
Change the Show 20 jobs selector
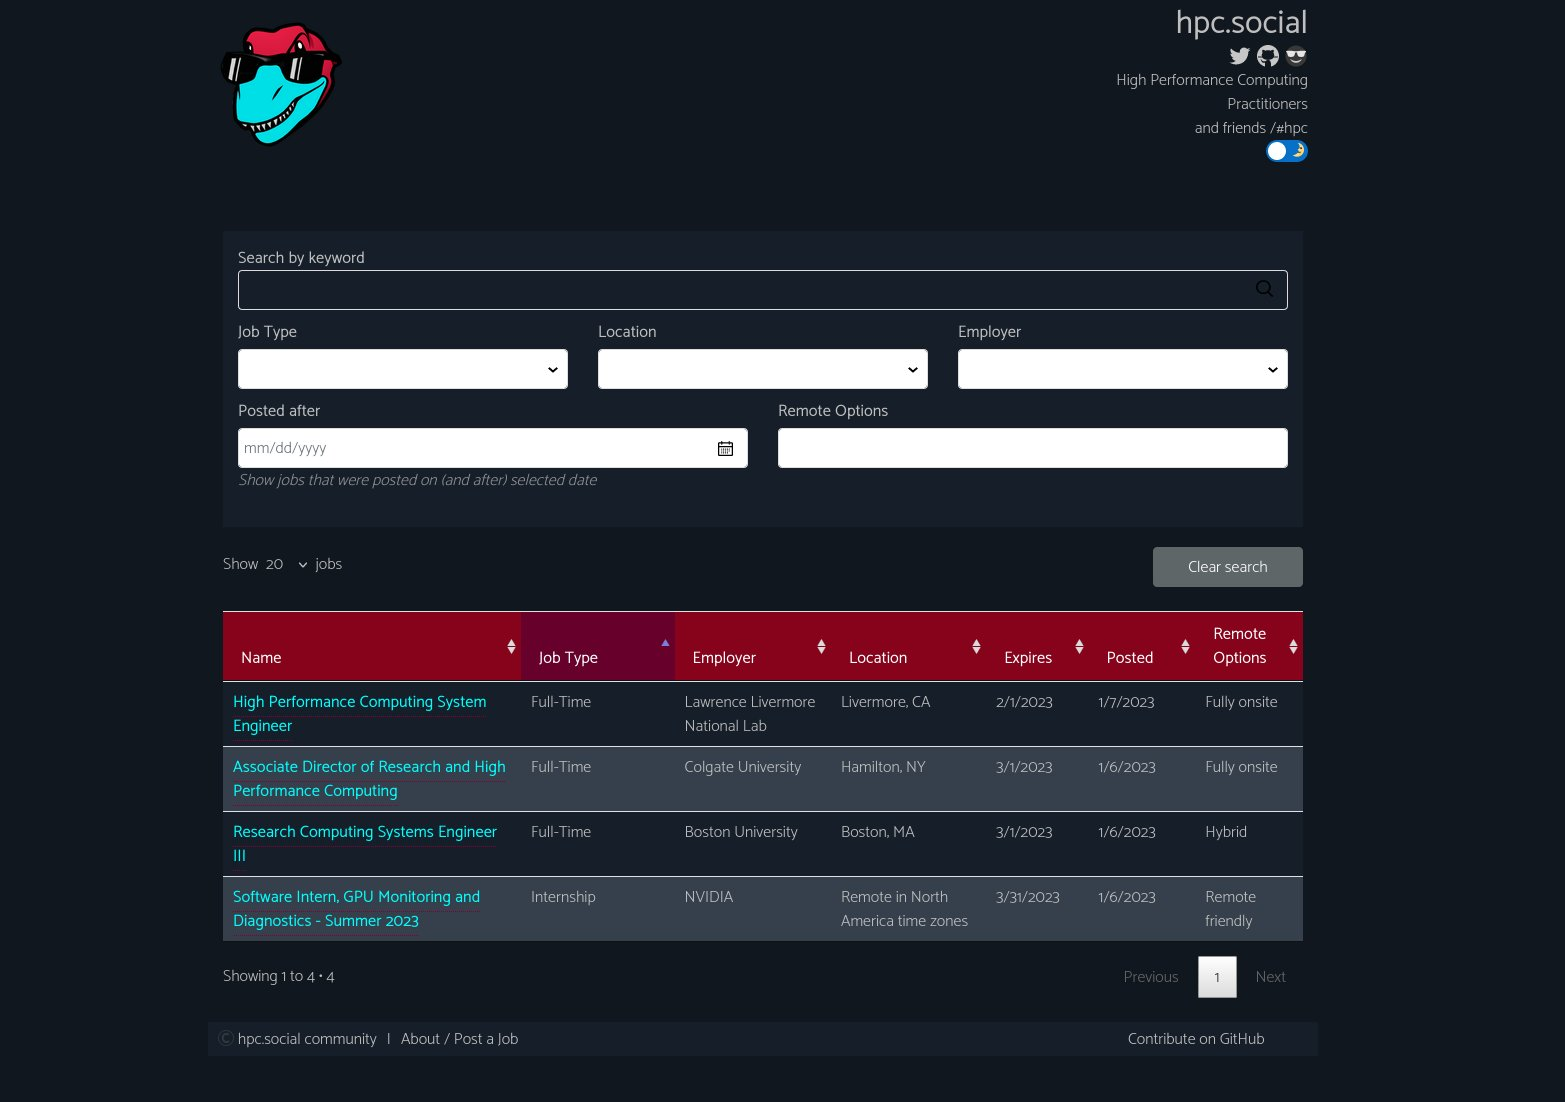tap(286, 565)
